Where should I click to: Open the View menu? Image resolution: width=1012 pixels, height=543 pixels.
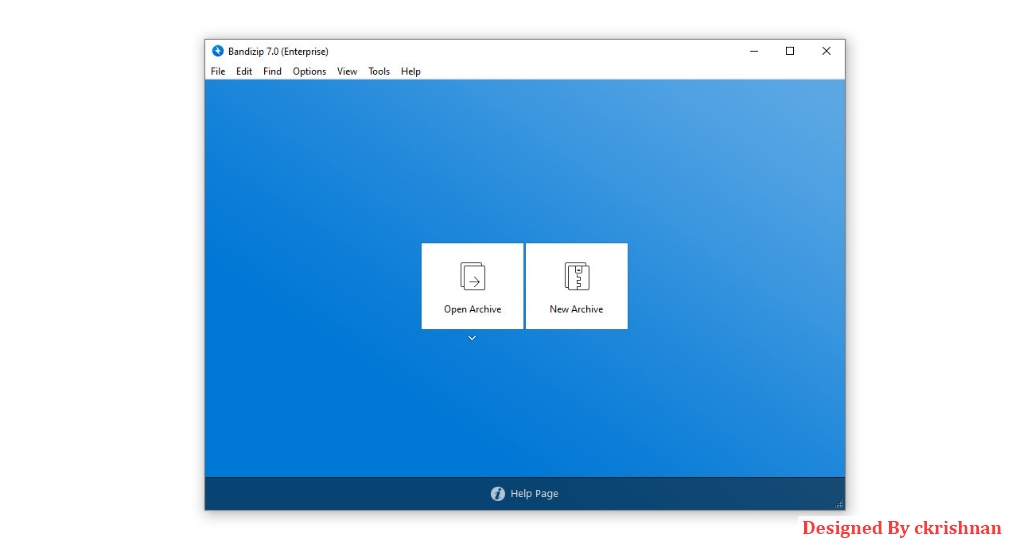tap(347, 72)
